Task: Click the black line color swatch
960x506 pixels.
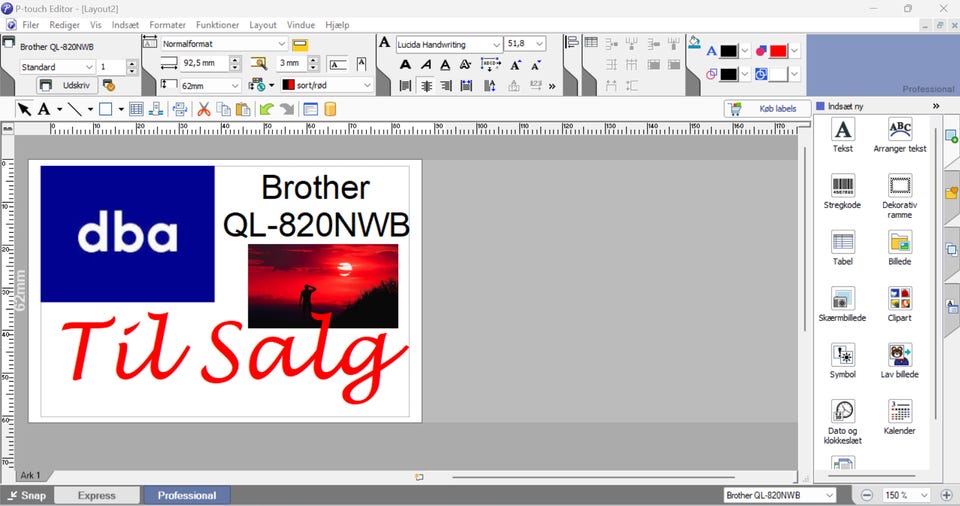Action: pyautogui.click(x=729, y=74)
